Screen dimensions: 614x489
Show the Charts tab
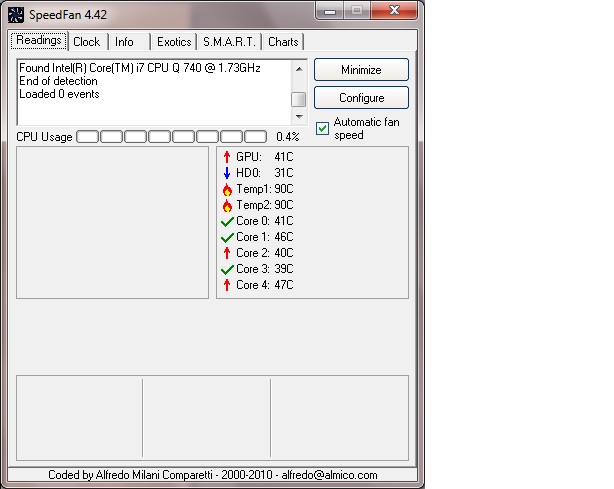[283, 42]
